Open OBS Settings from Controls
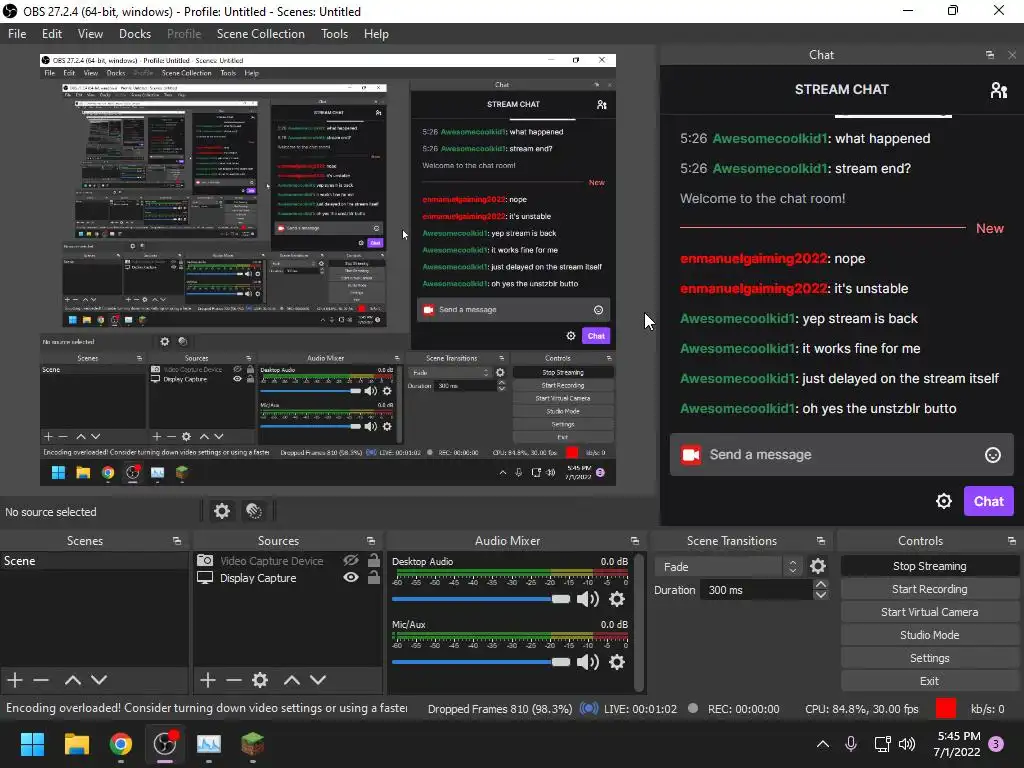 point(929,658)
